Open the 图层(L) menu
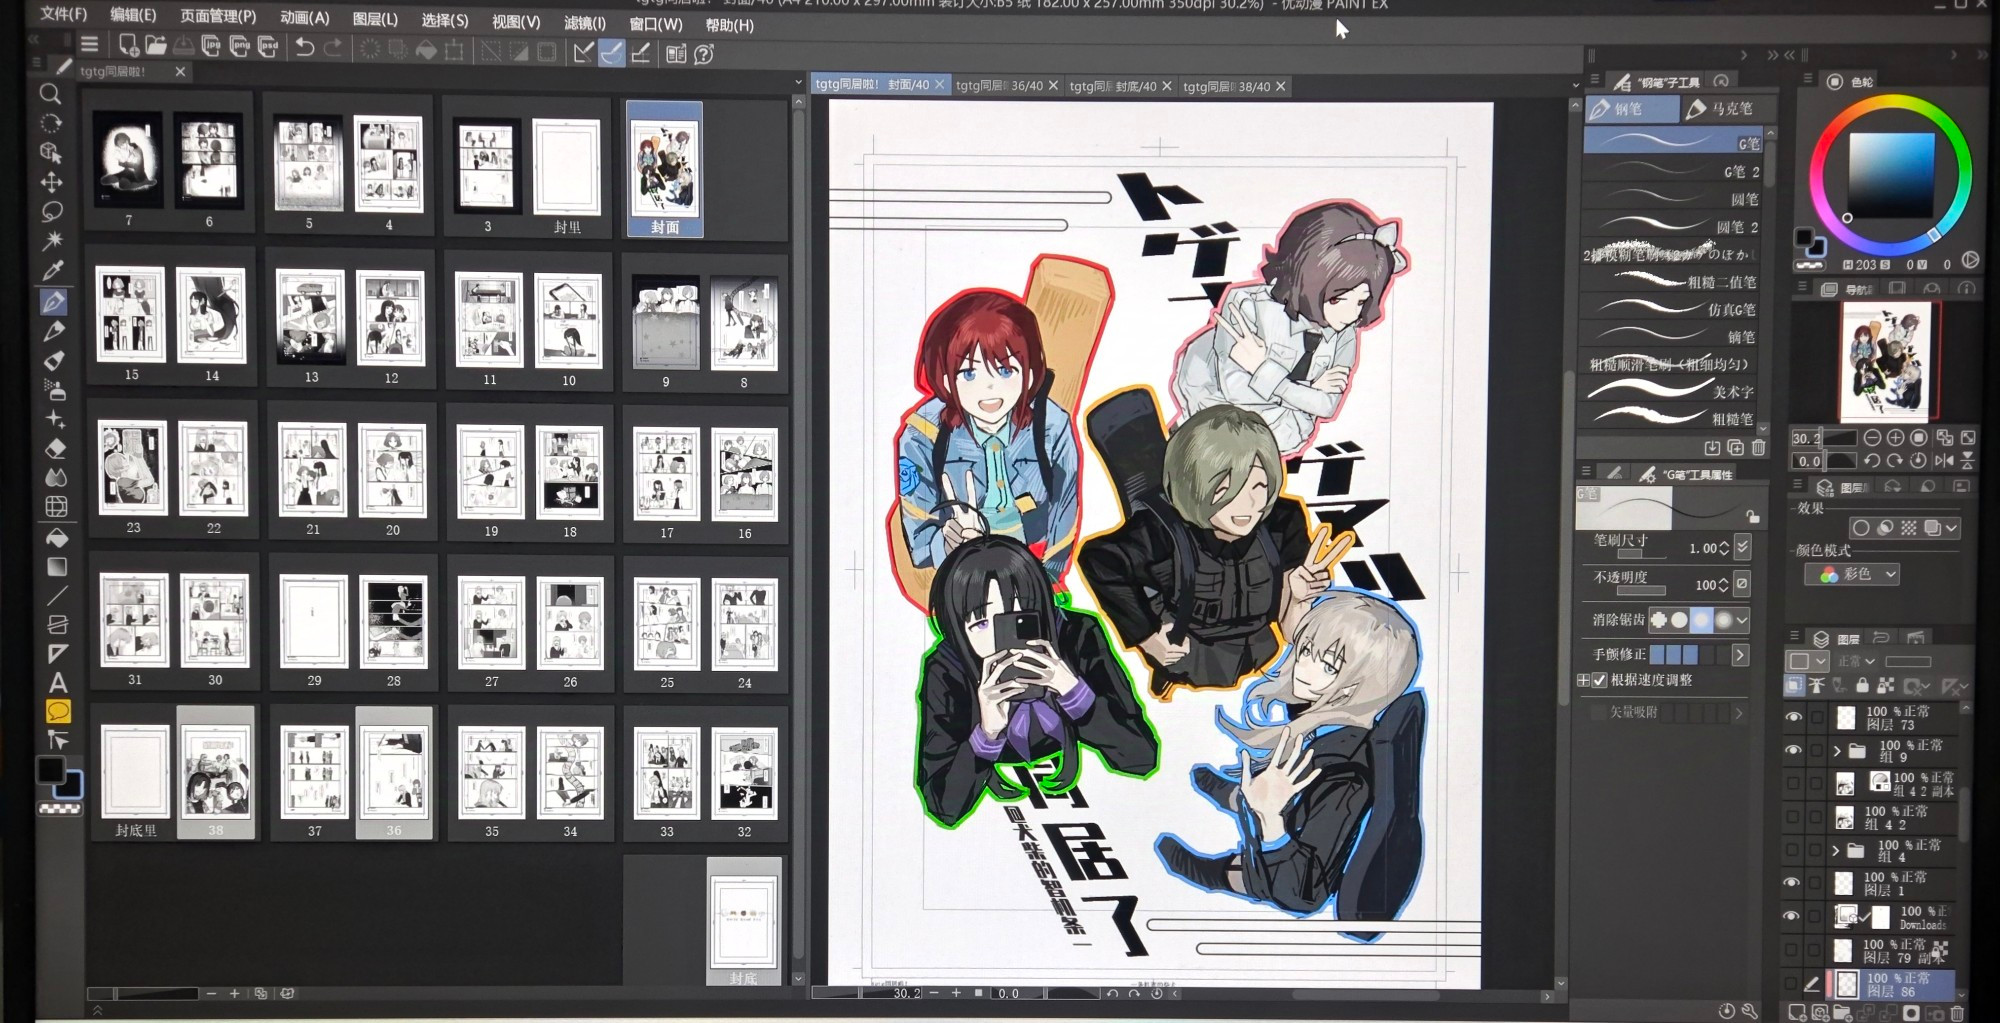Viewport: 2000px width, 1023px height. 375,18
